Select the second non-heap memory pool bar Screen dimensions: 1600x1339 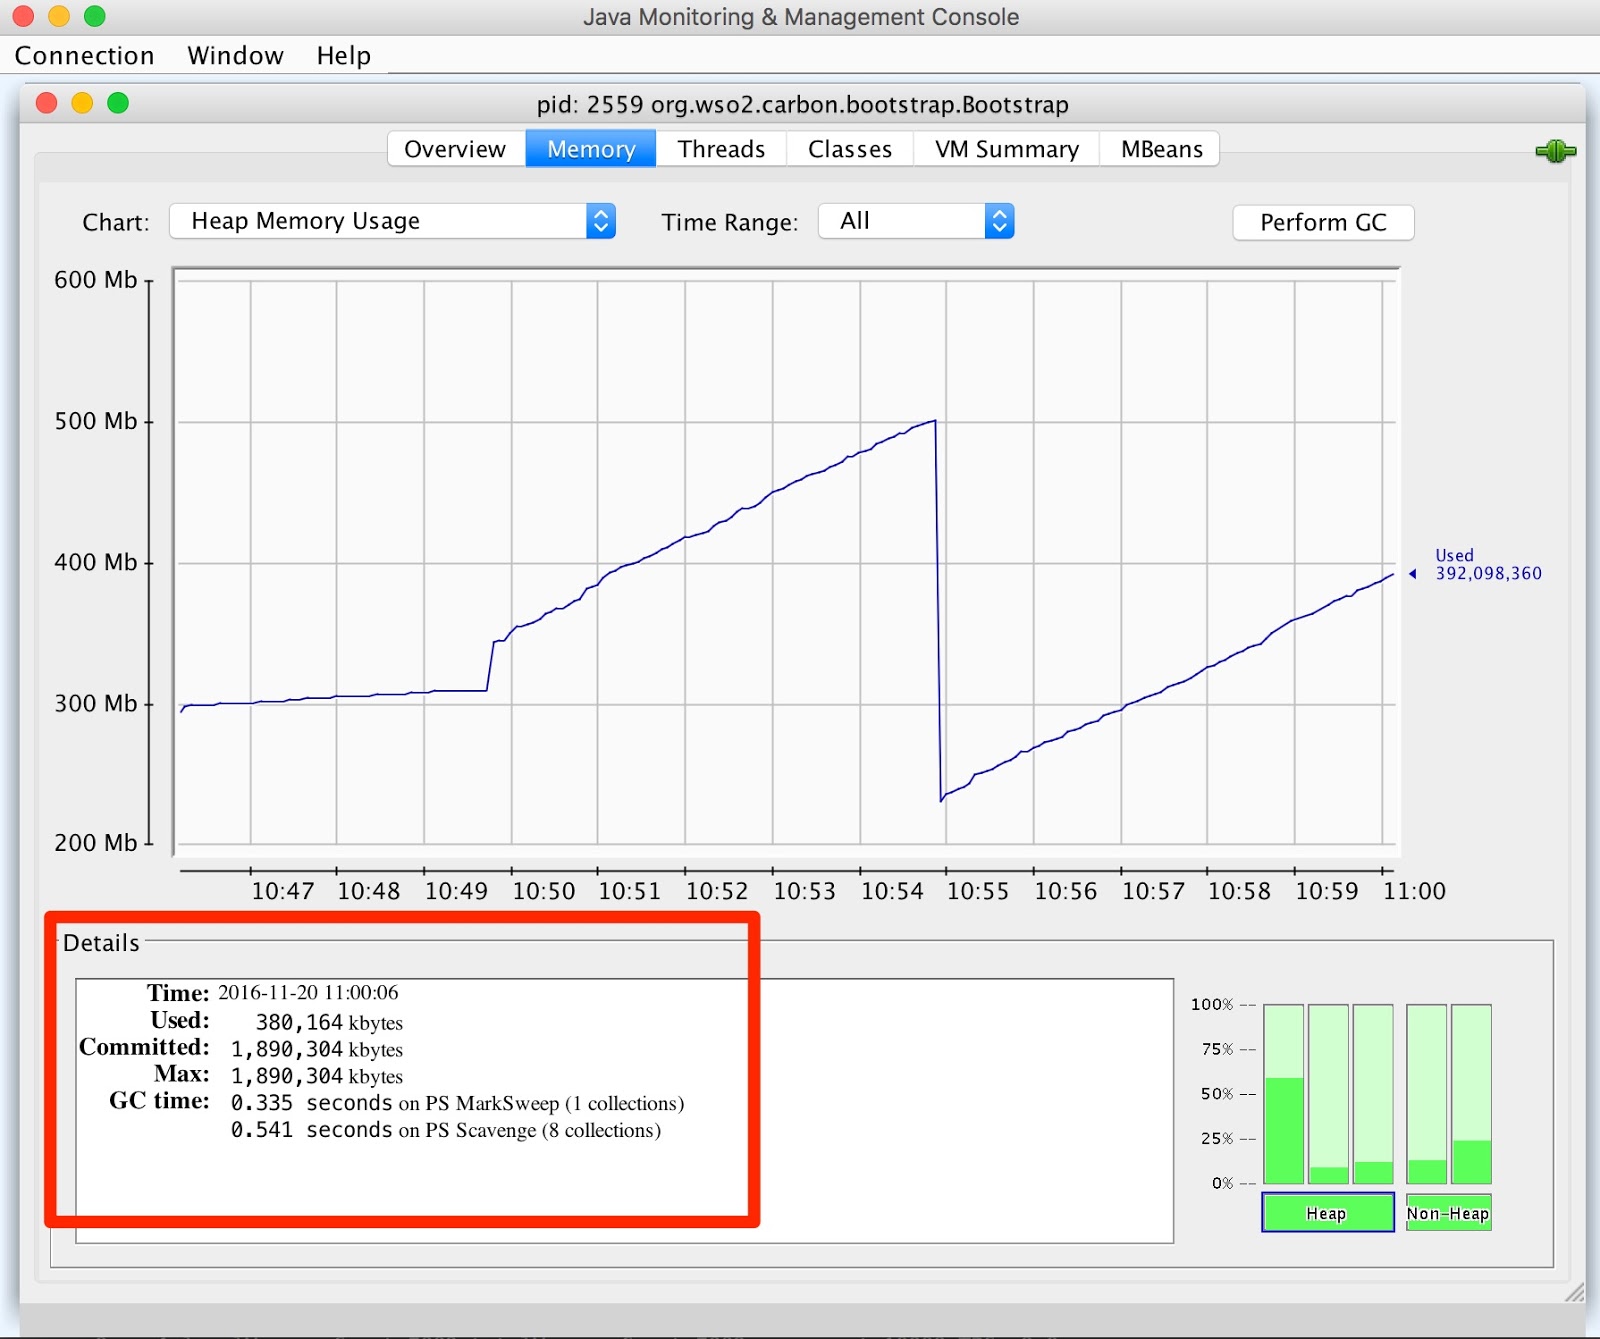(x=1471, y=1094)
